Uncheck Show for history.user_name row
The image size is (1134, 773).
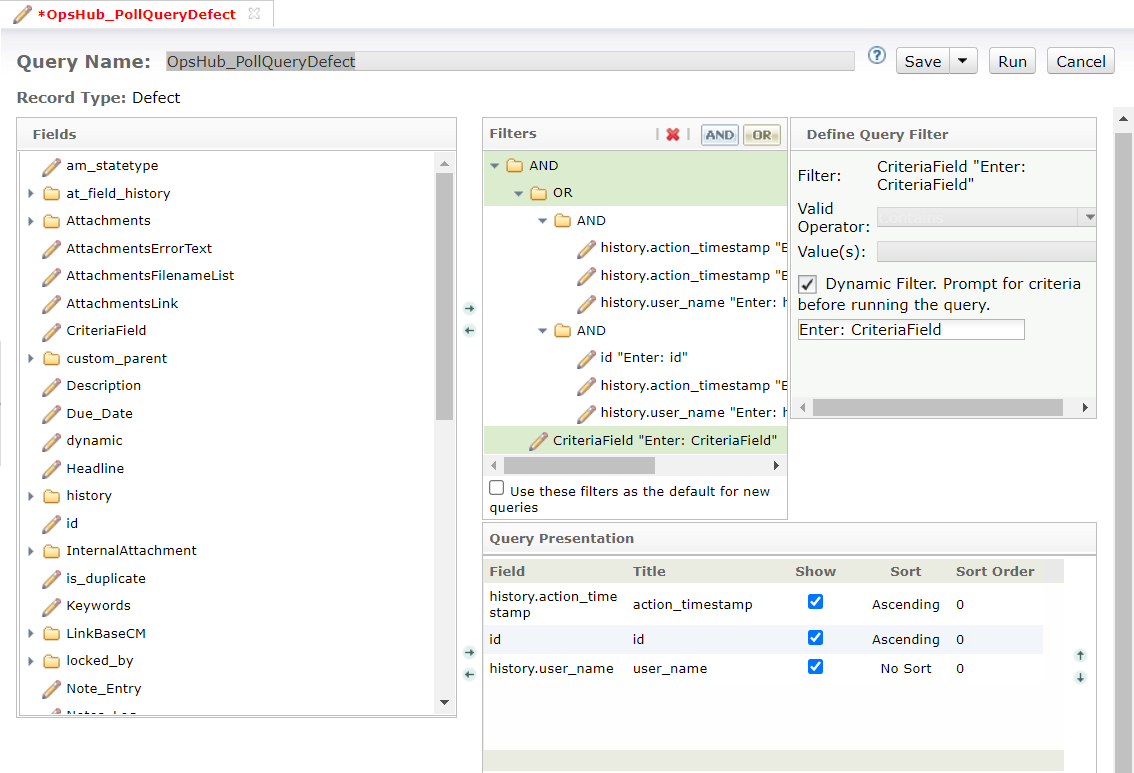815,667
